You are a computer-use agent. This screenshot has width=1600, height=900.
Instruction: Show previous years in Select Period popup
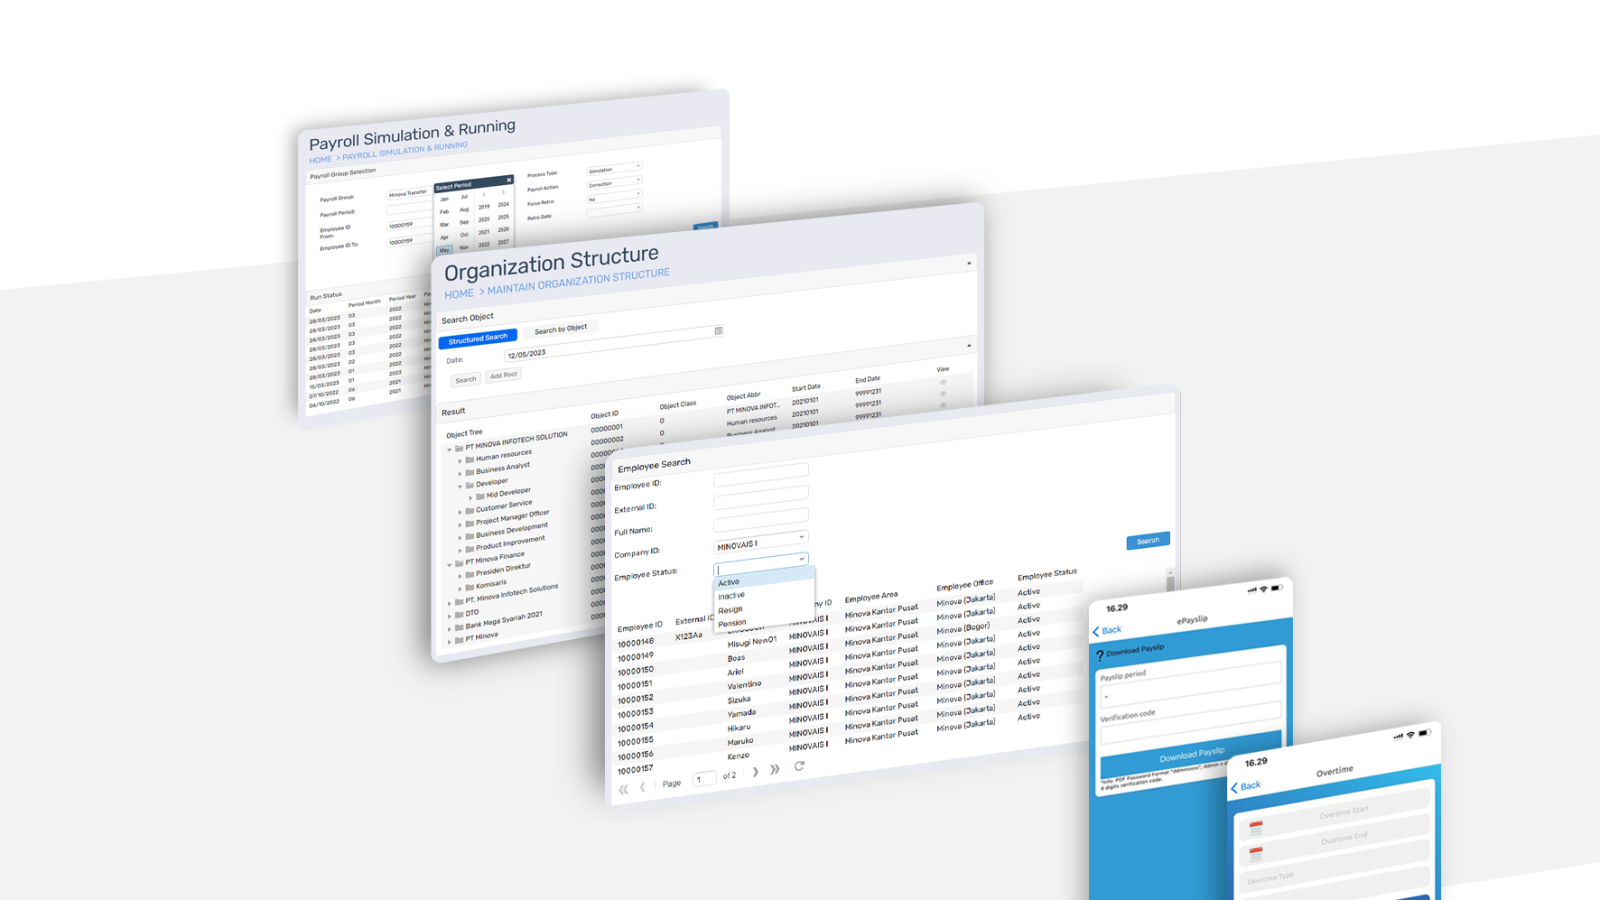(x=484, y=194)
